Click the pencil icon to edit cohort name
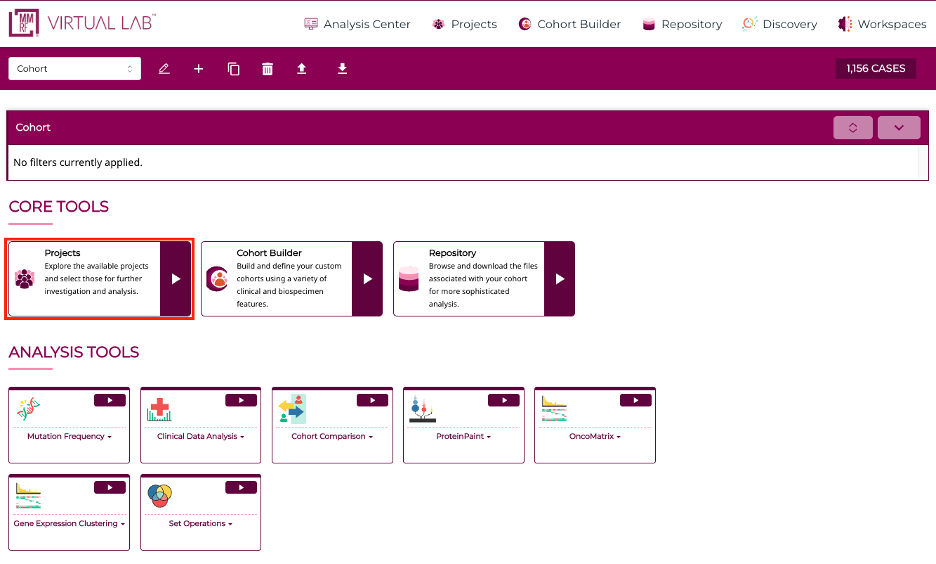 [x=164, y=69]
